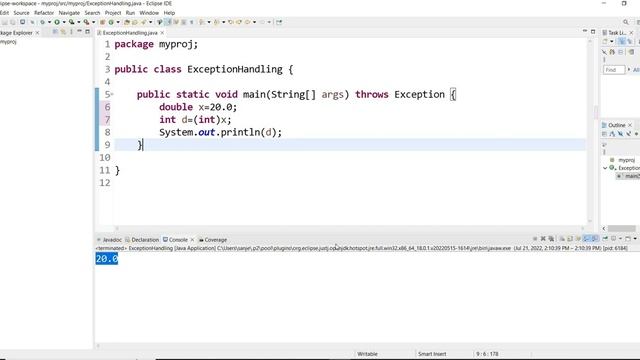Minimize the Package Explorer panel
Viewport: 640px width, 360px height.
point(80,31)
